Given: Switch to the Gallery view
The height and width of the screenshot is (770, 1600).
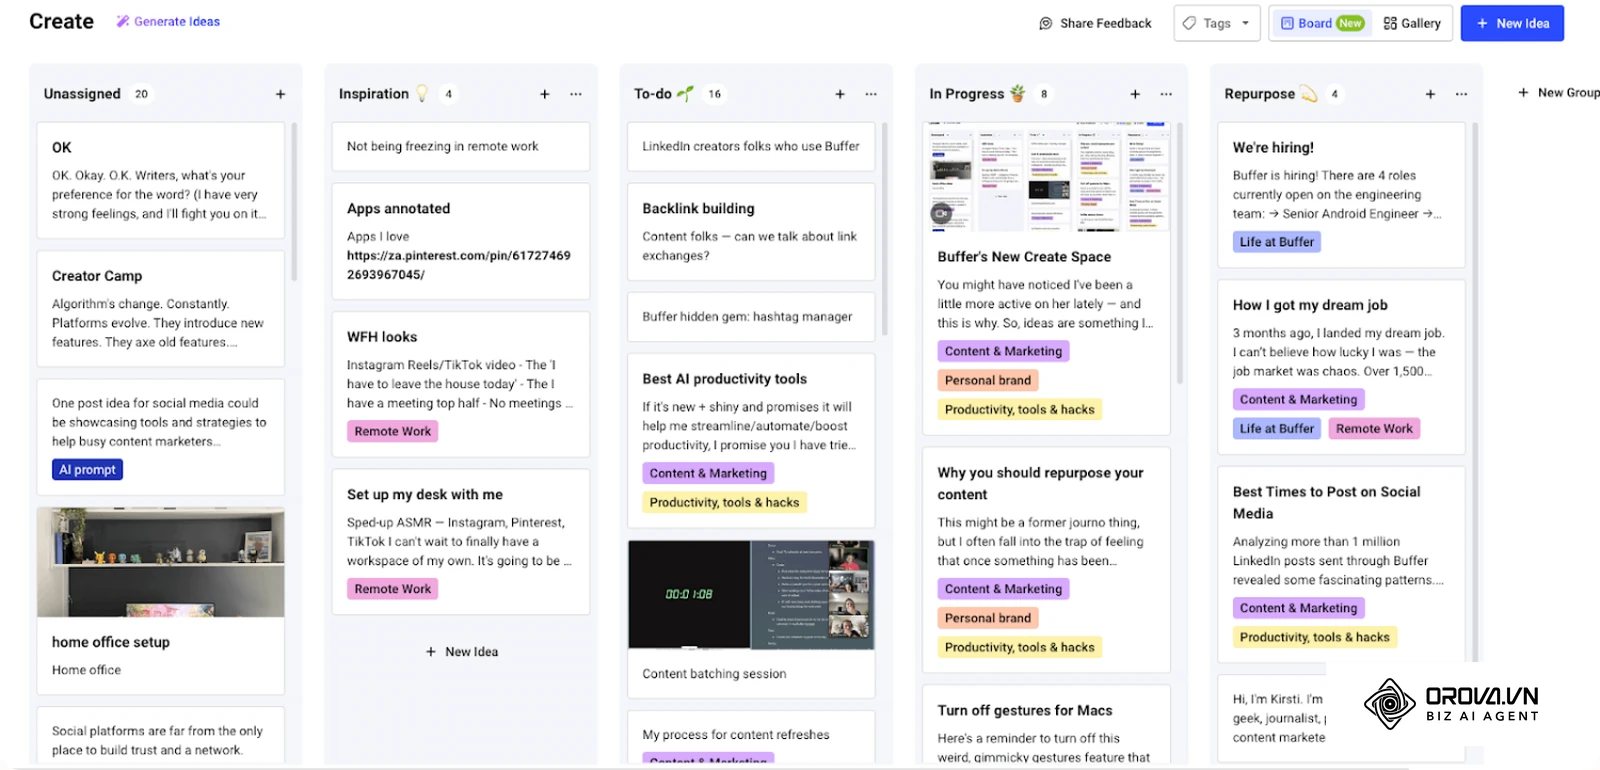Looking at the screenshot, I should (x=1412, y=23).
